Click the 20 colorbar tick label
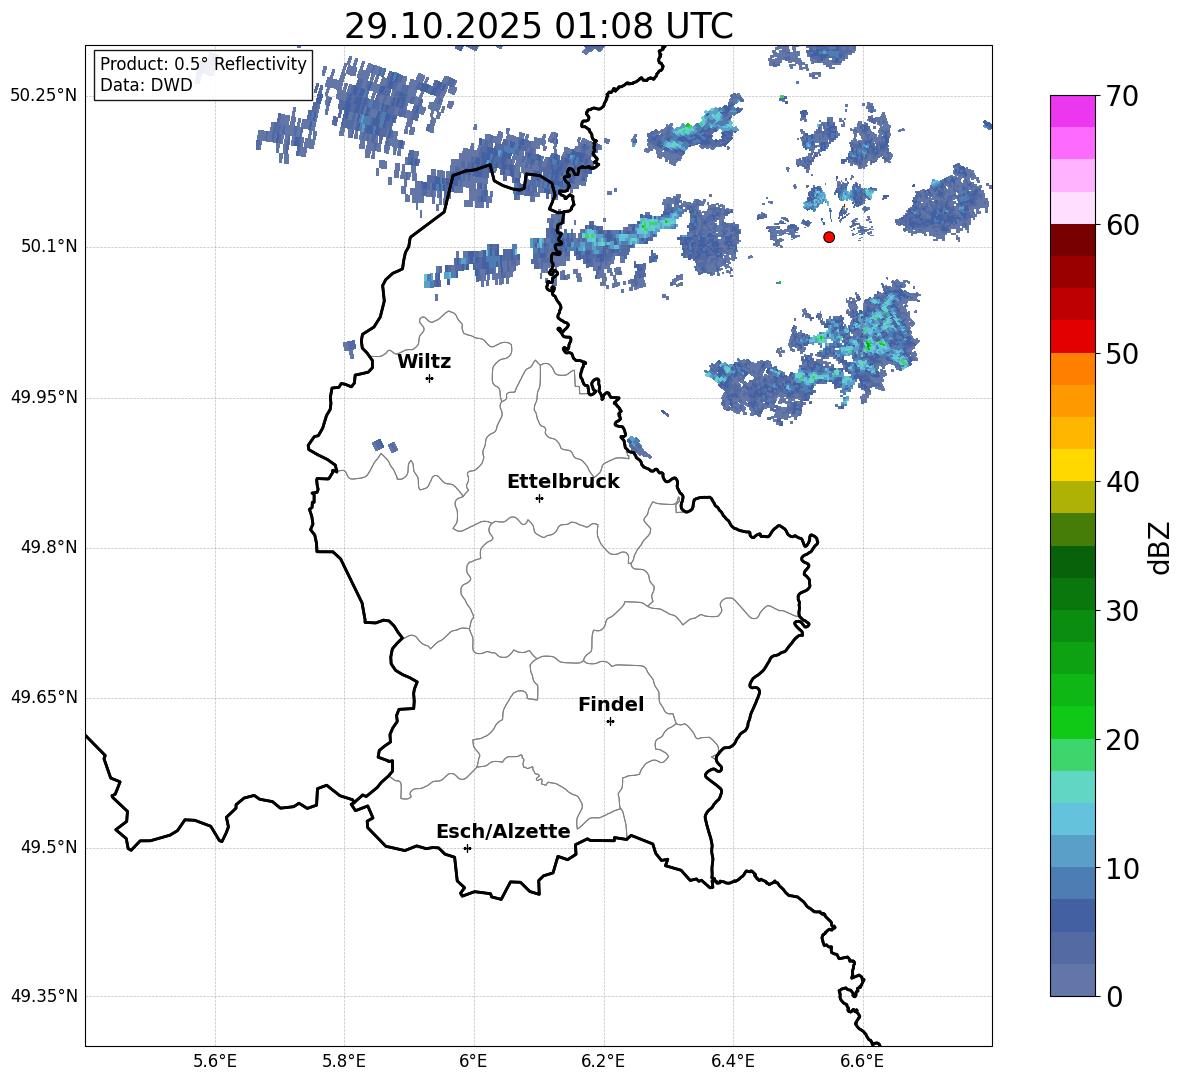This screenshot has width=1184, height=1081. tap(1122, 740)
